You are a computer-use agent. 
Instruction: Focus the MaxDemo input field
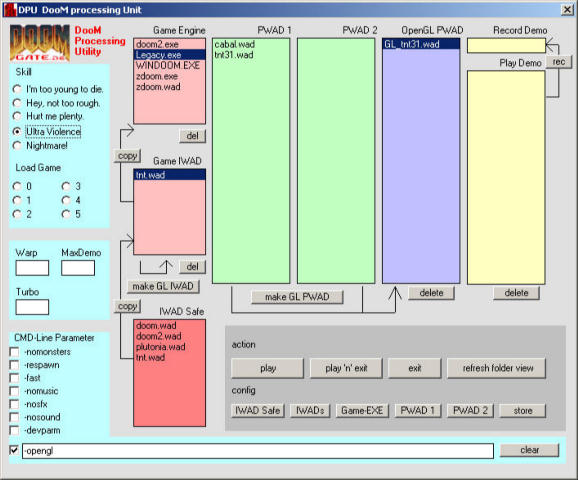78,268
